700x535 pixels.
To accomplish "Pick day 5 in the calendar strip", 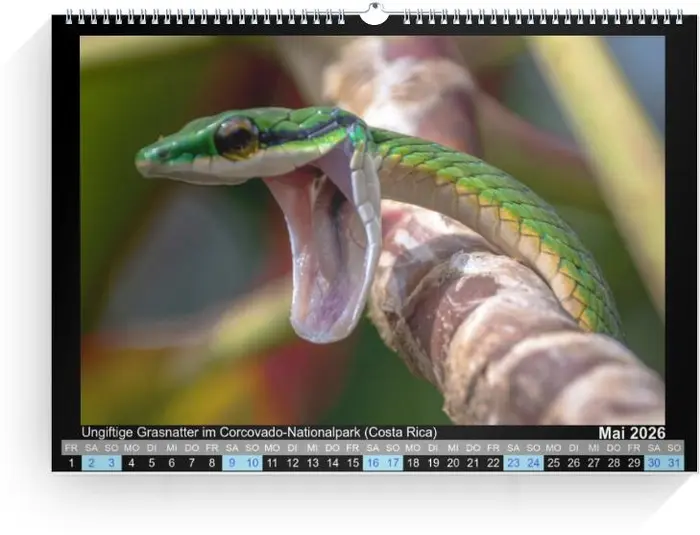I will (151, 463).
